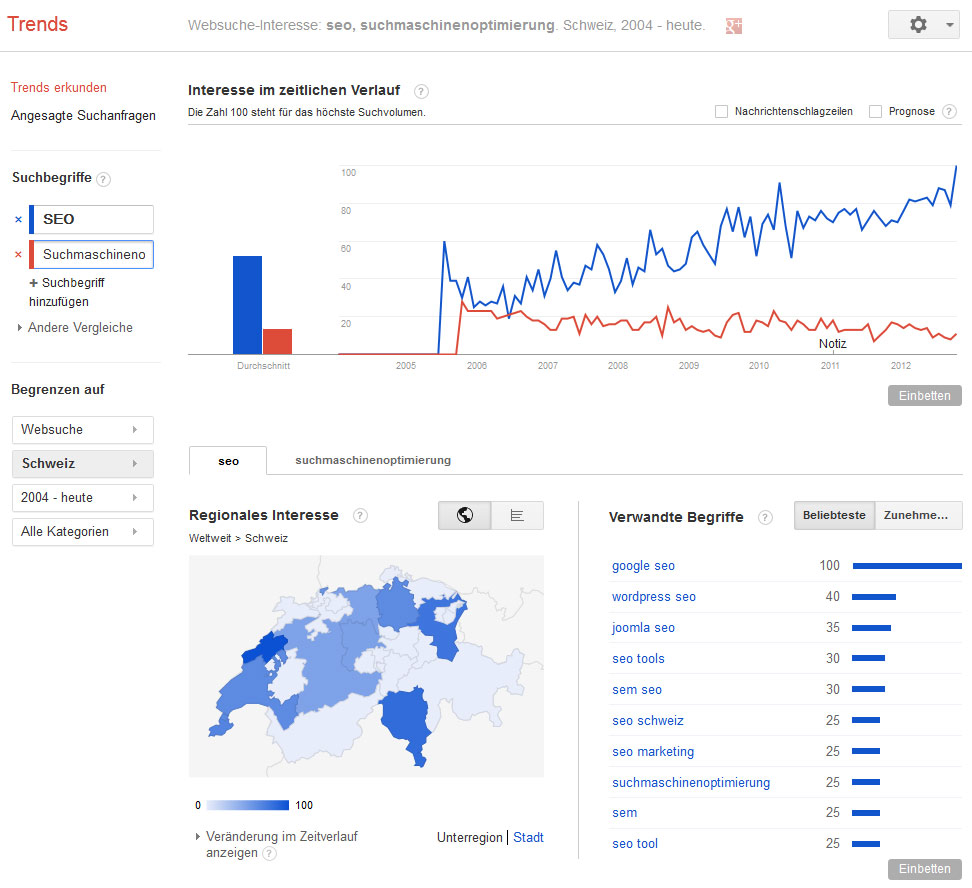Open the seo tools related term
This screenshot has width=972, height=888.
[638, 659]
